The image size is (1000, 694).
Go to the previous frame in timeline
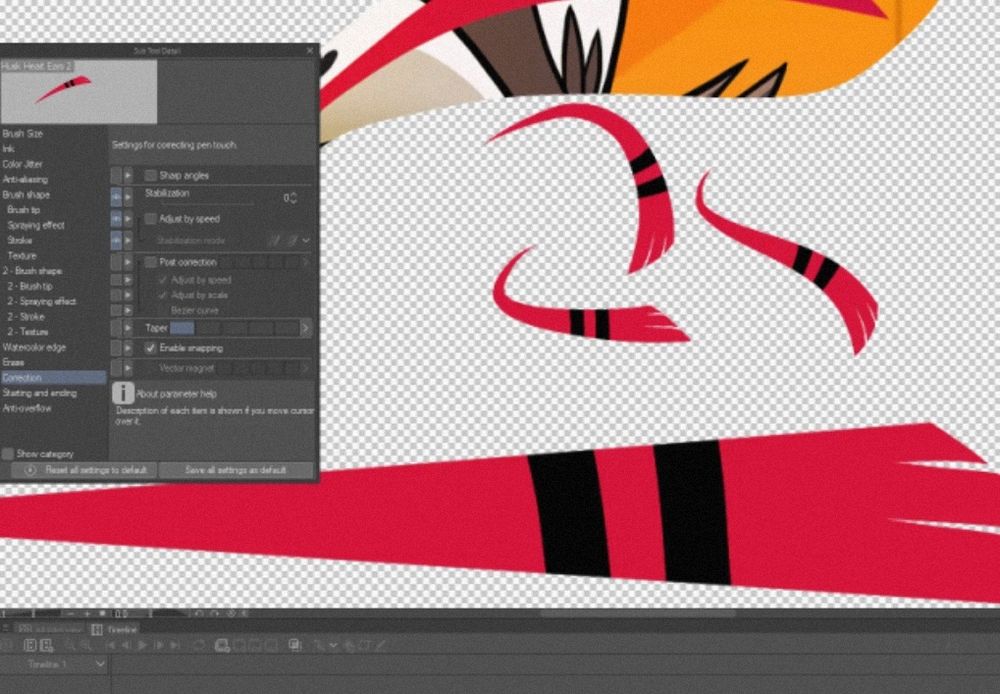[x=126, y=646]
